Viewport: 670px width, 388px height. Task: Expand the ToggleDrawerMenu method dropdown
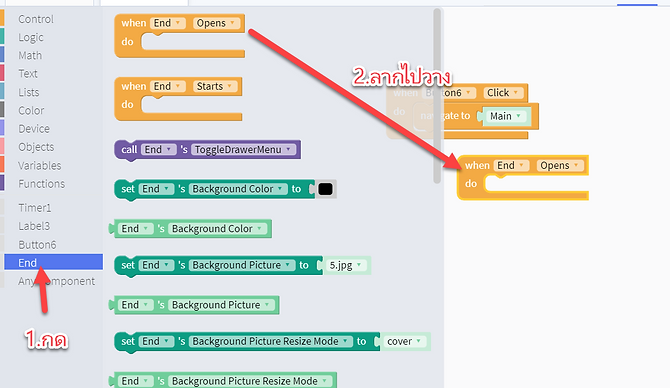tap(244, 150)
